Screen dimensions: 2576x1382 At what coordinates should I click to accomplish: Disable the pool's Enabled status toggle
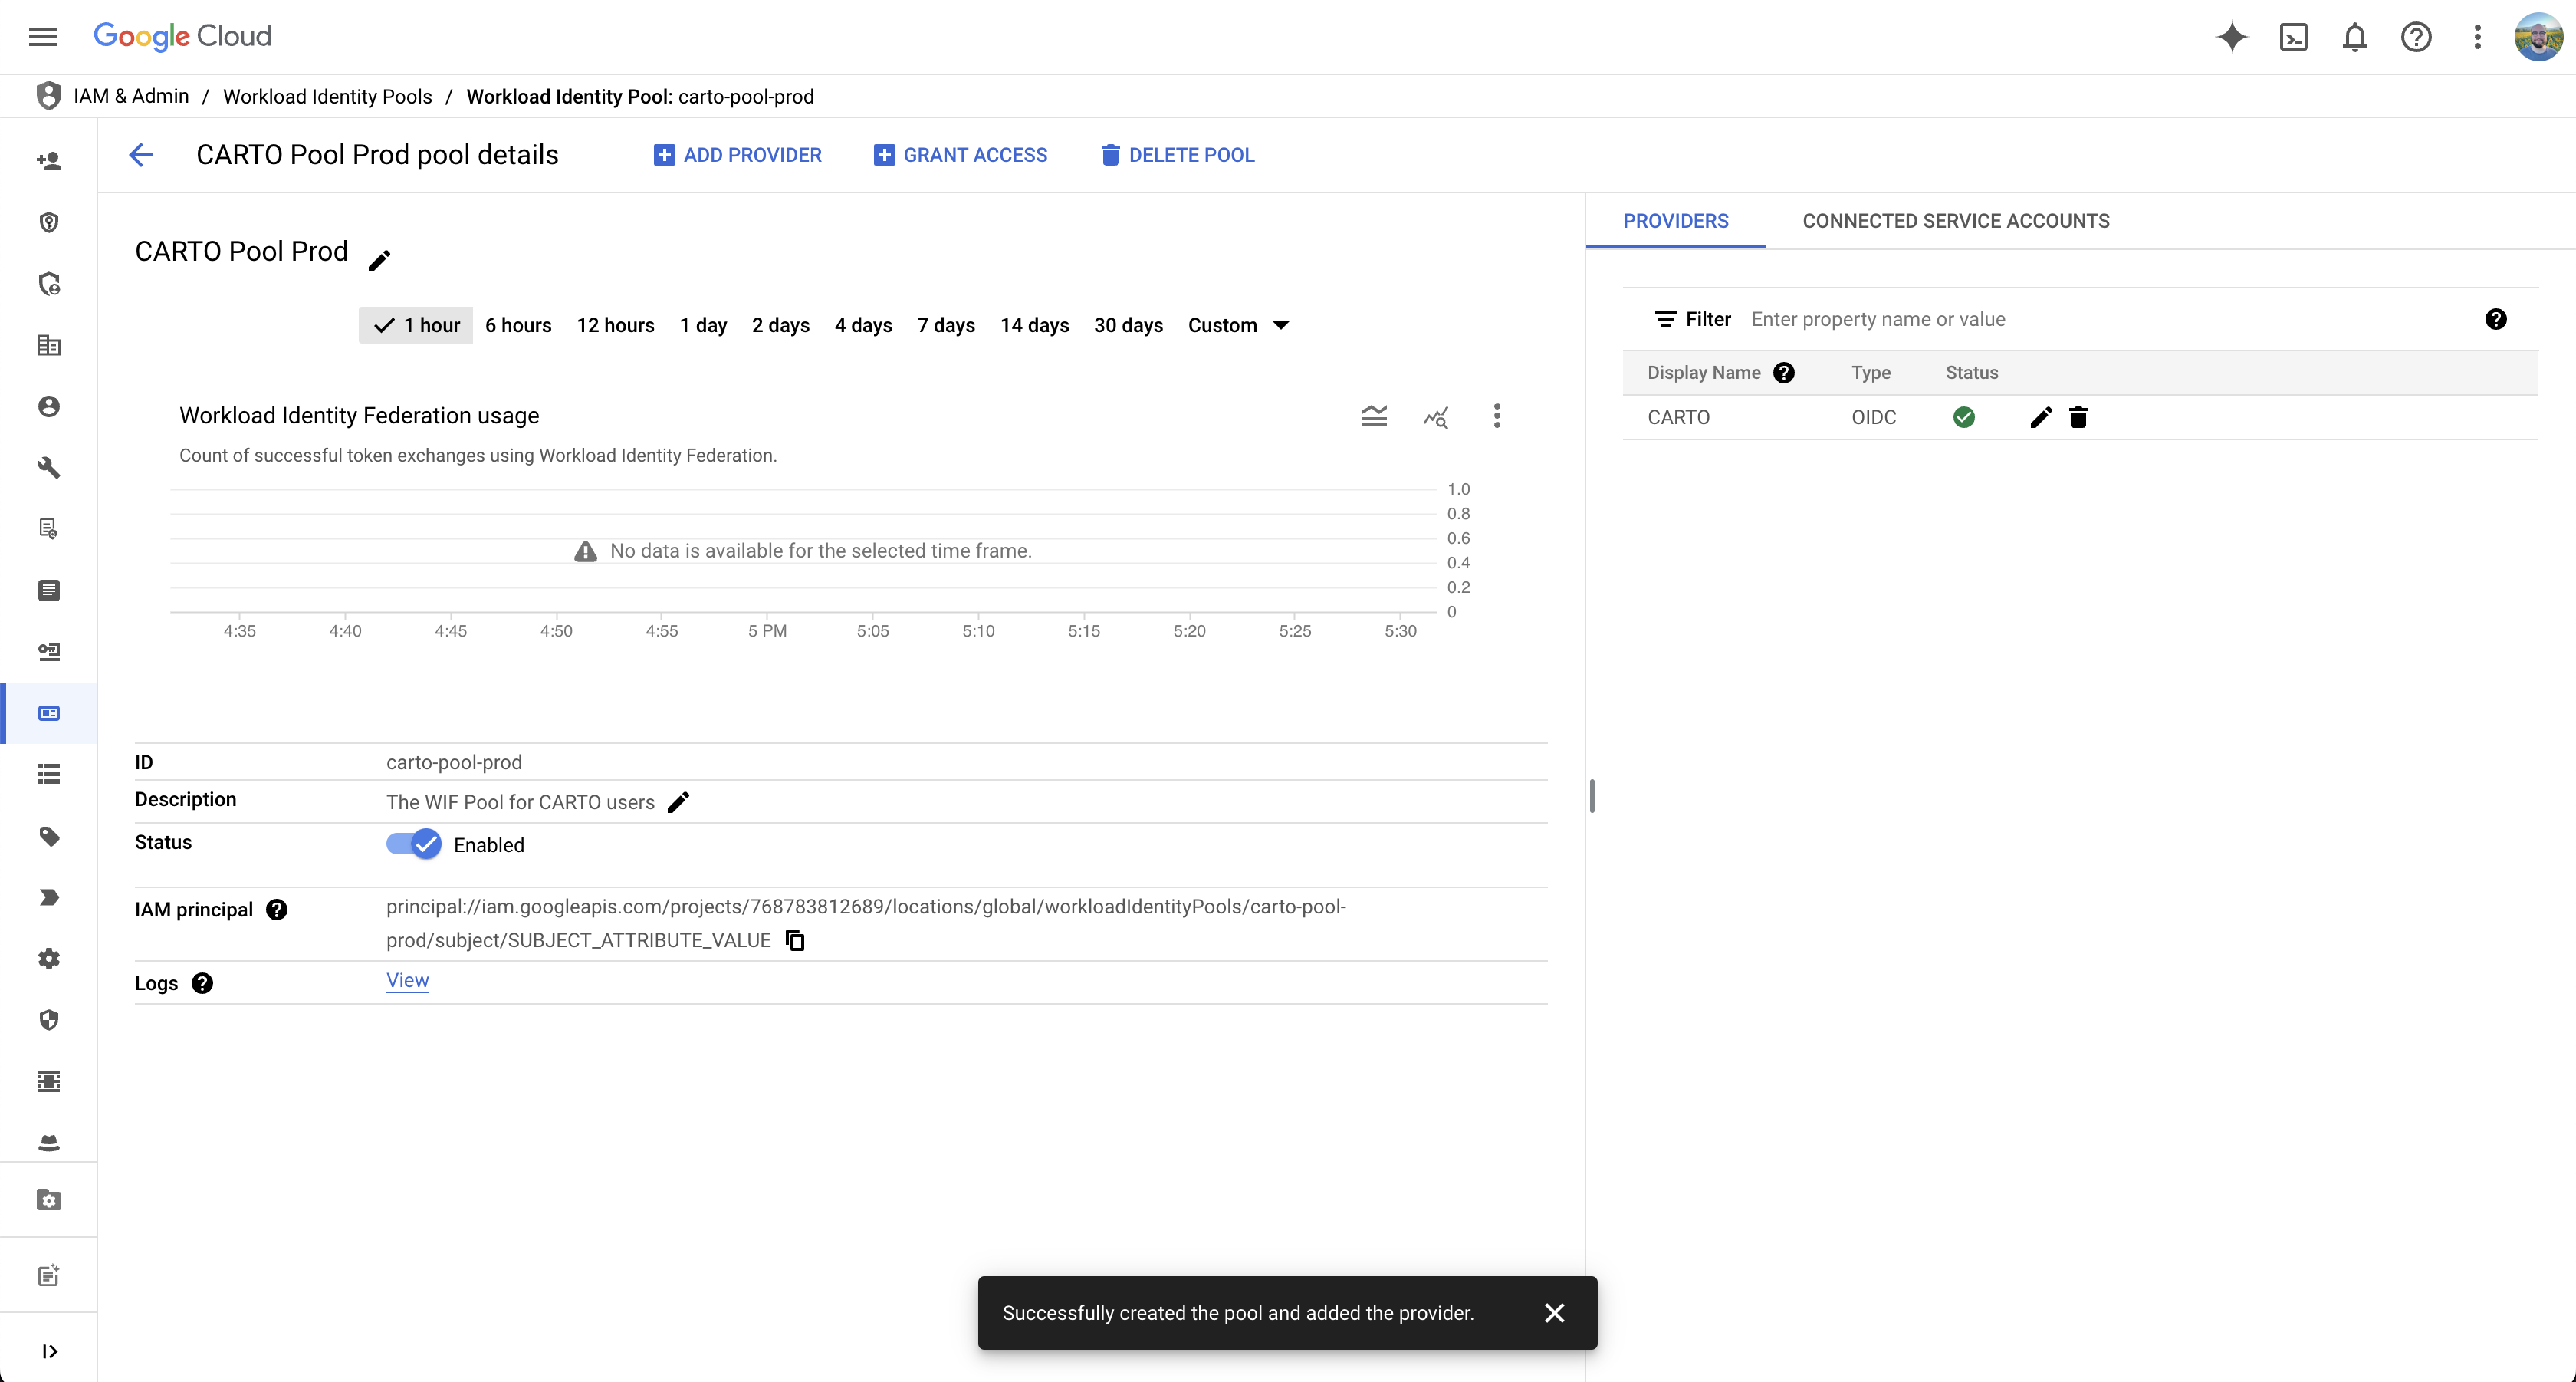click(x=414, y=844)
